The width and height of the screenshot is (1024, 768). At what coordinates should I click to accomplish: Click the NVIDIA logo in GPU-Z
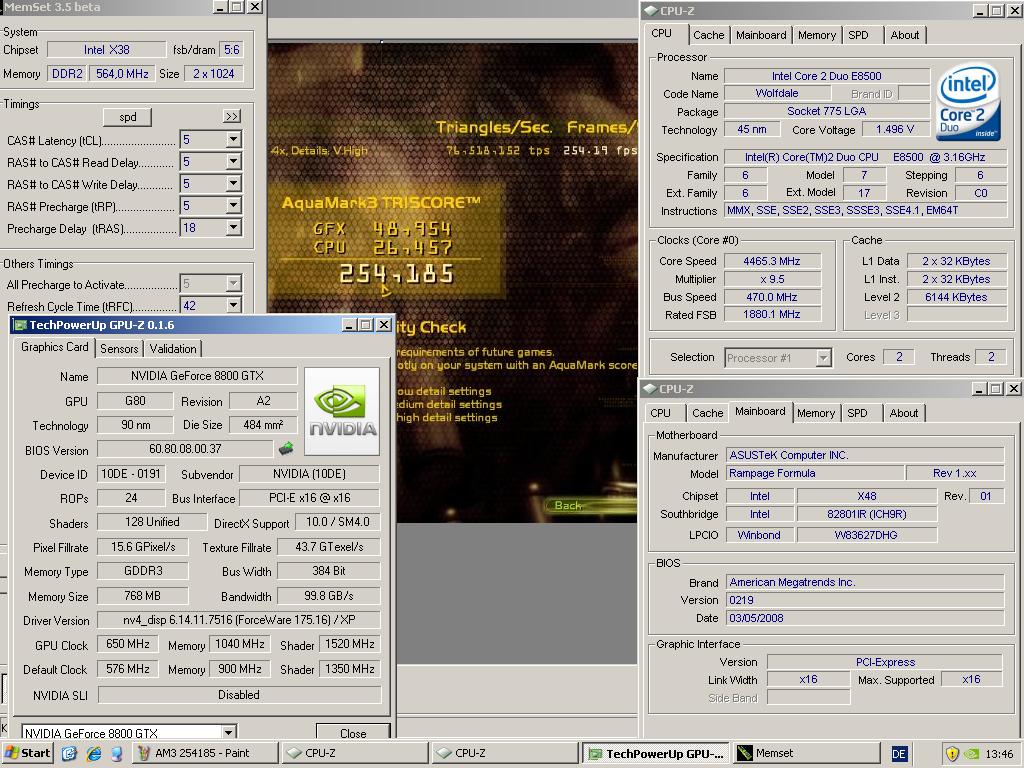pyautogui.click(x=342, y=411)
